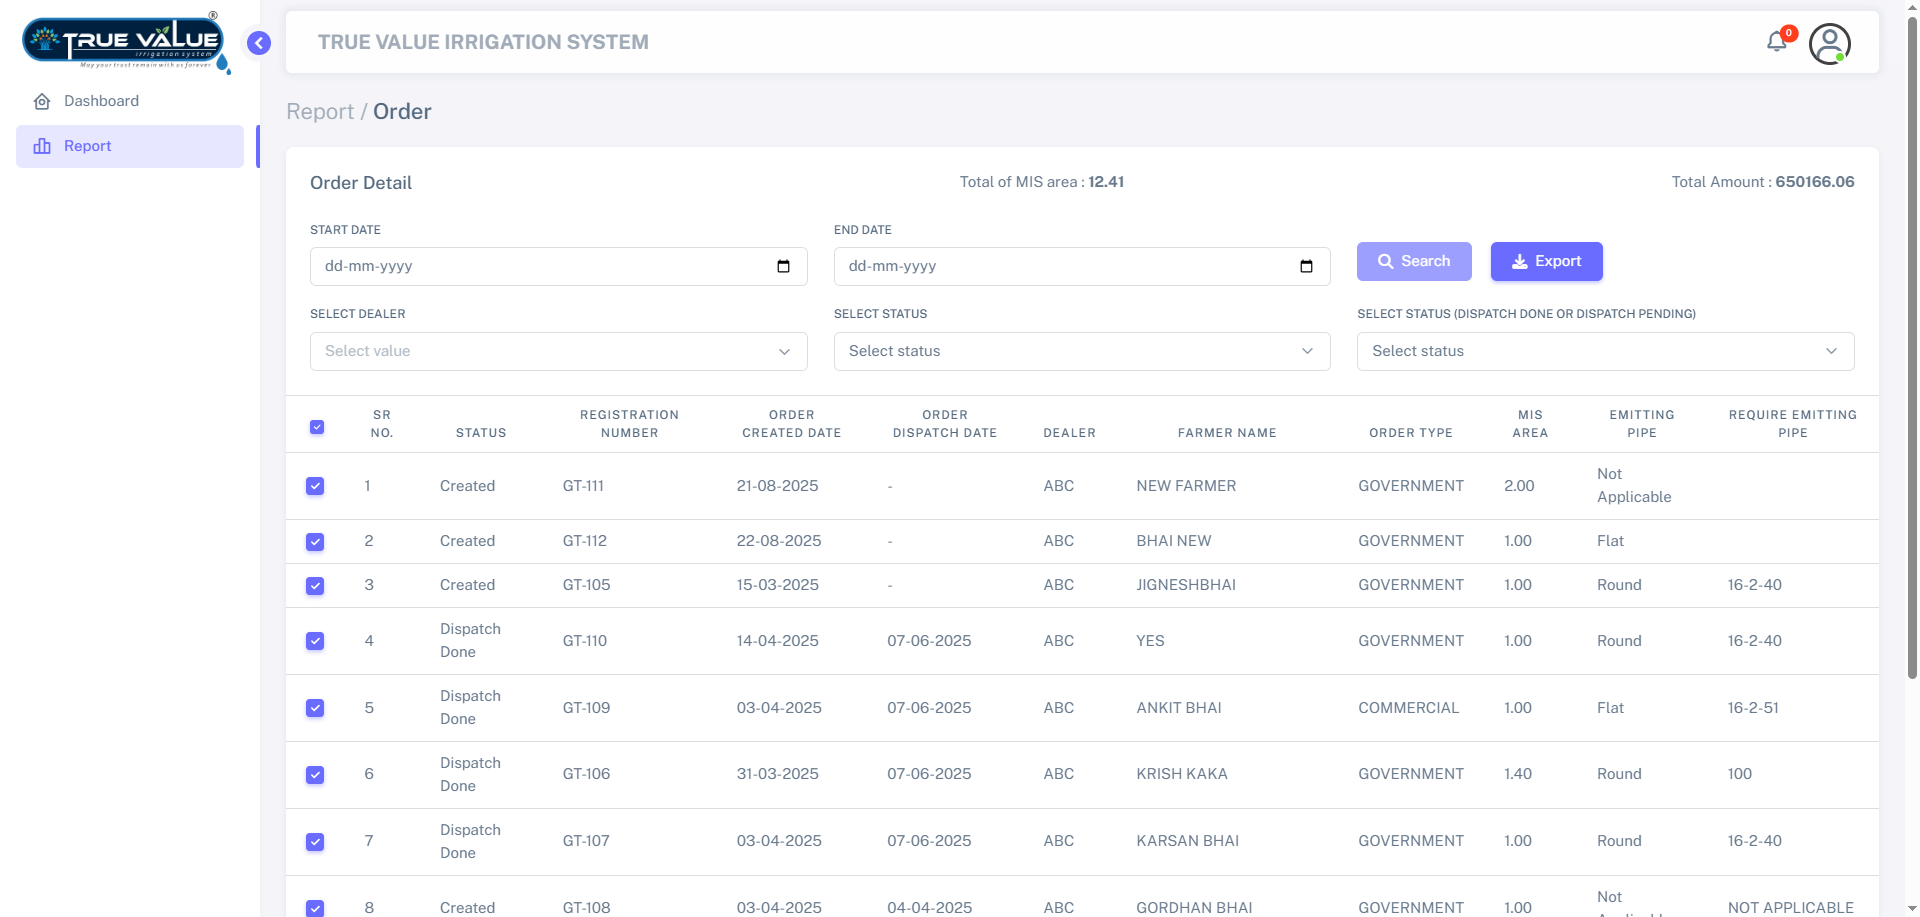
Task: Click the Dashboard home icon
Action: 42,102
